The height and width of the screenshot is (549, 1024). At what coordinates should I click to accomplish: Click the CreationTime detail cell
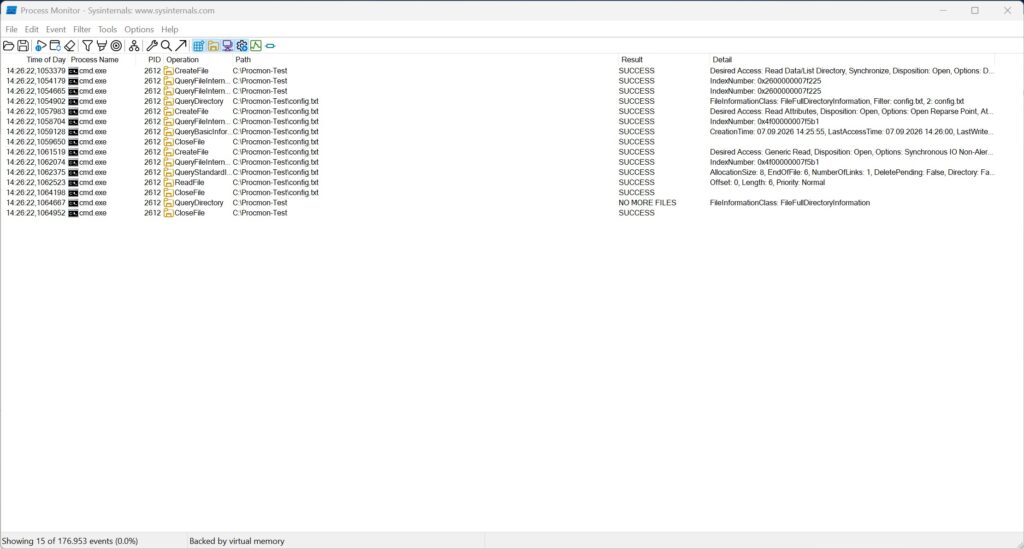coord(852,131)
